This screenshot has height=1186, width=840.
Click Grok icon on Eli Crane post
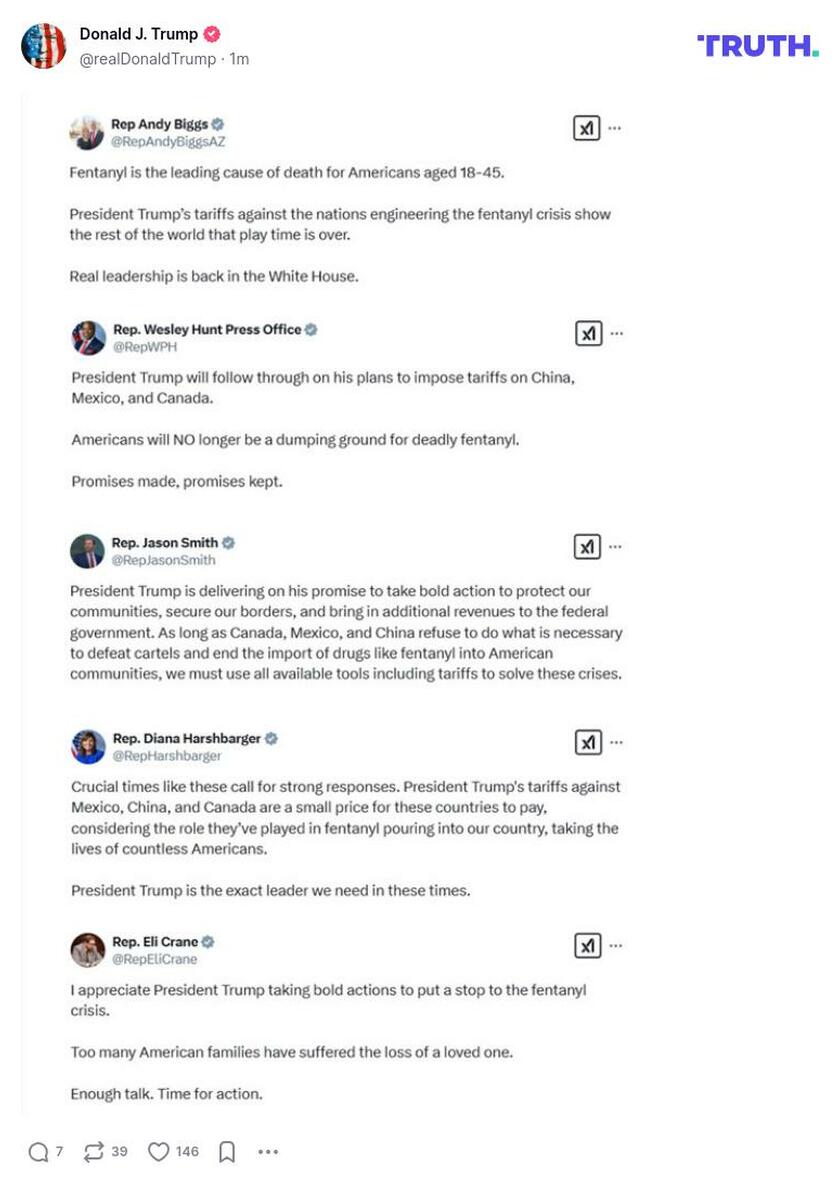point(587,945)
